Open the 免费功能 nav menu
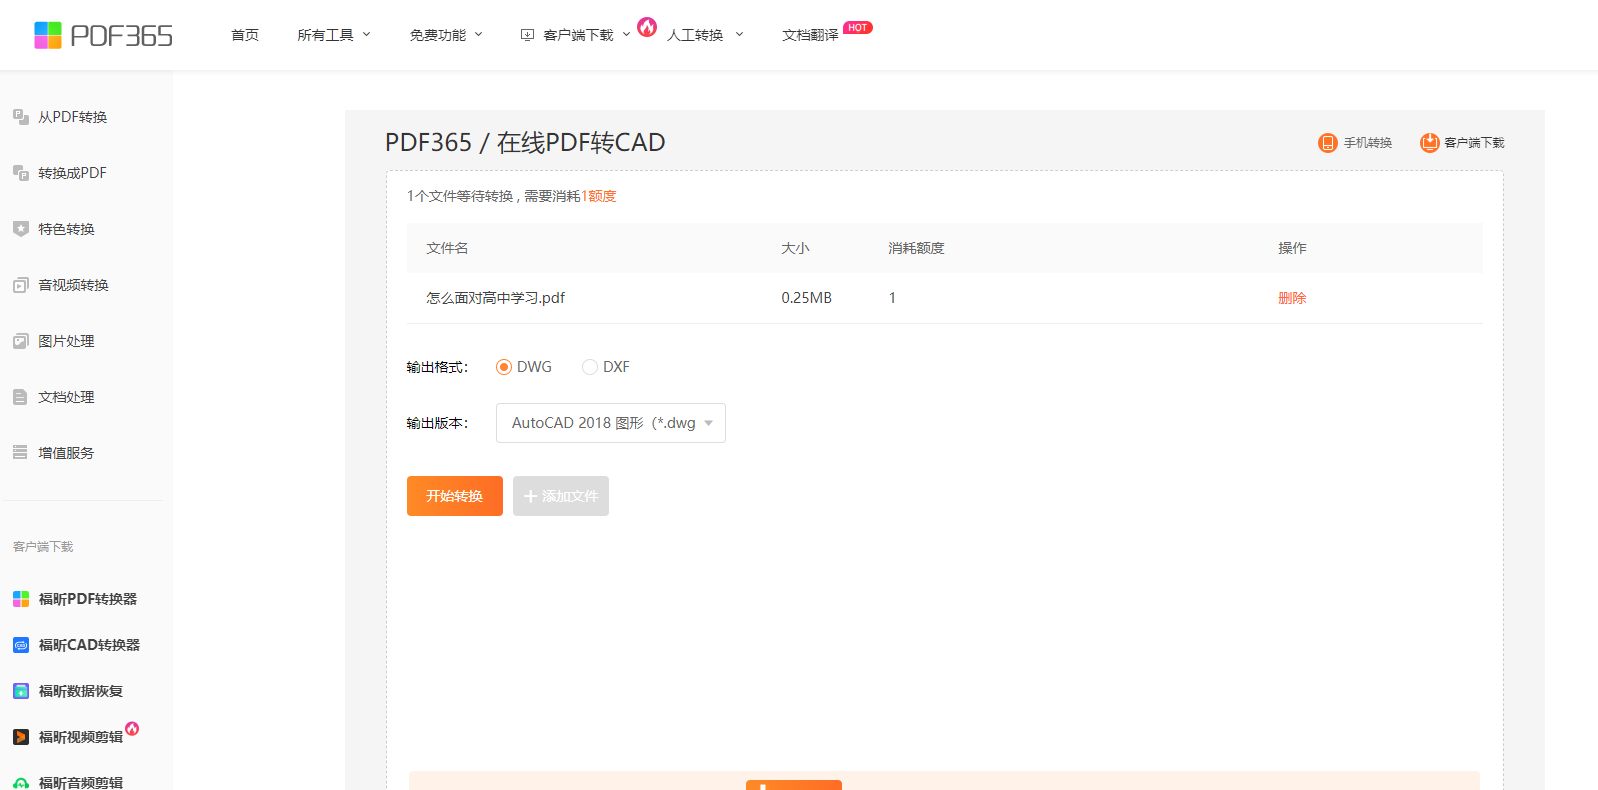The height and width of the screenshot is (790, 1598). [437, 35]
